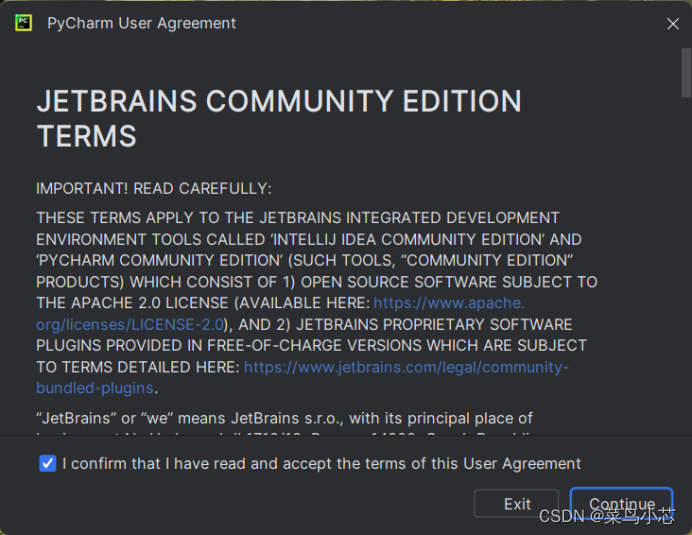Uncheck the confirm User Agreement checkbox
This screenshot has height=535, width=692.
pyautogui.click(x=48, y=463)
